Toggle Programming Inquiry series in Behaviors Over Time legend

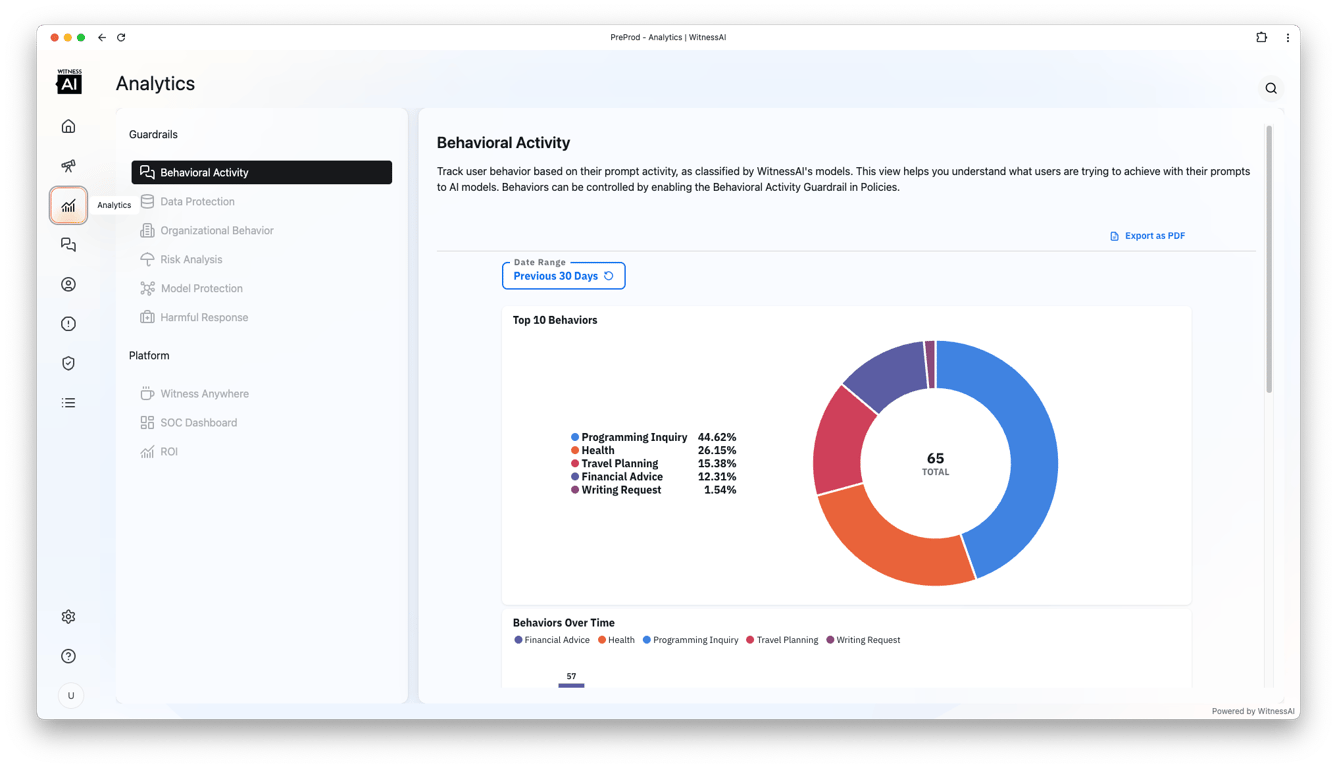(x=691, y=640)
